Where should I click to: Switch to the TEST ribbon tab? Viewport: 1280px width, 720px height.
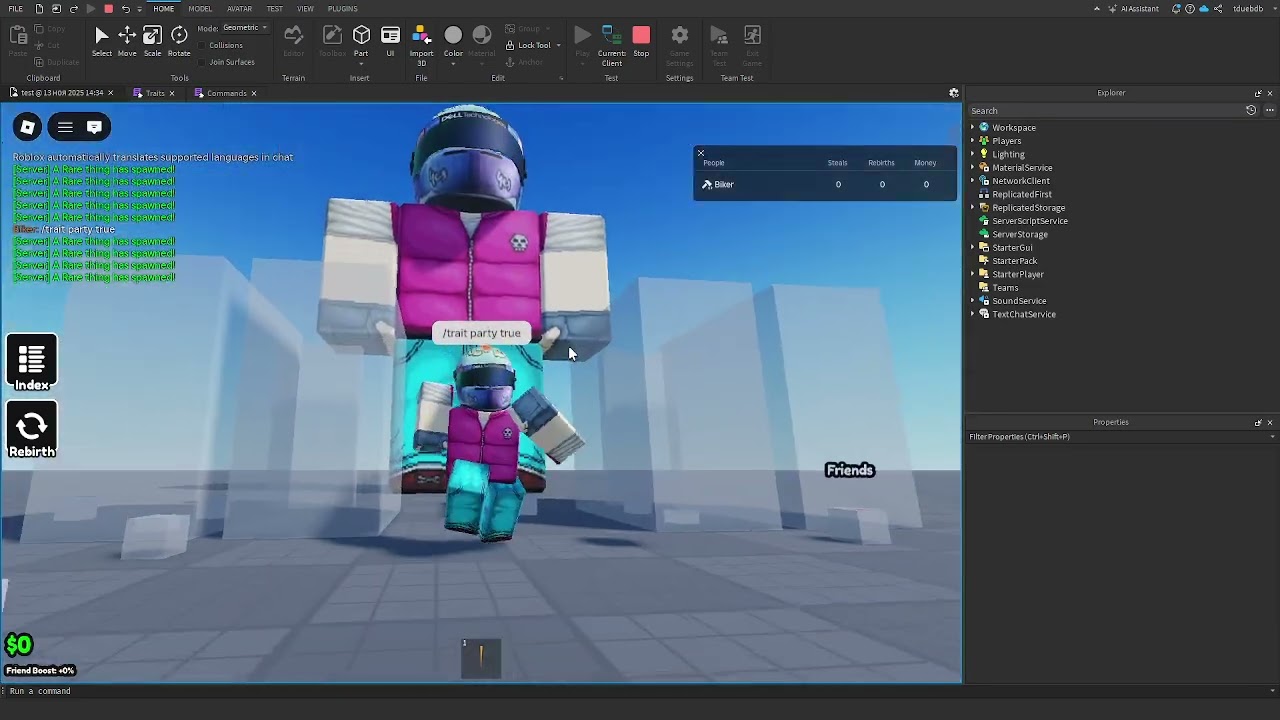pyautogui.click(x=274, y=8)
